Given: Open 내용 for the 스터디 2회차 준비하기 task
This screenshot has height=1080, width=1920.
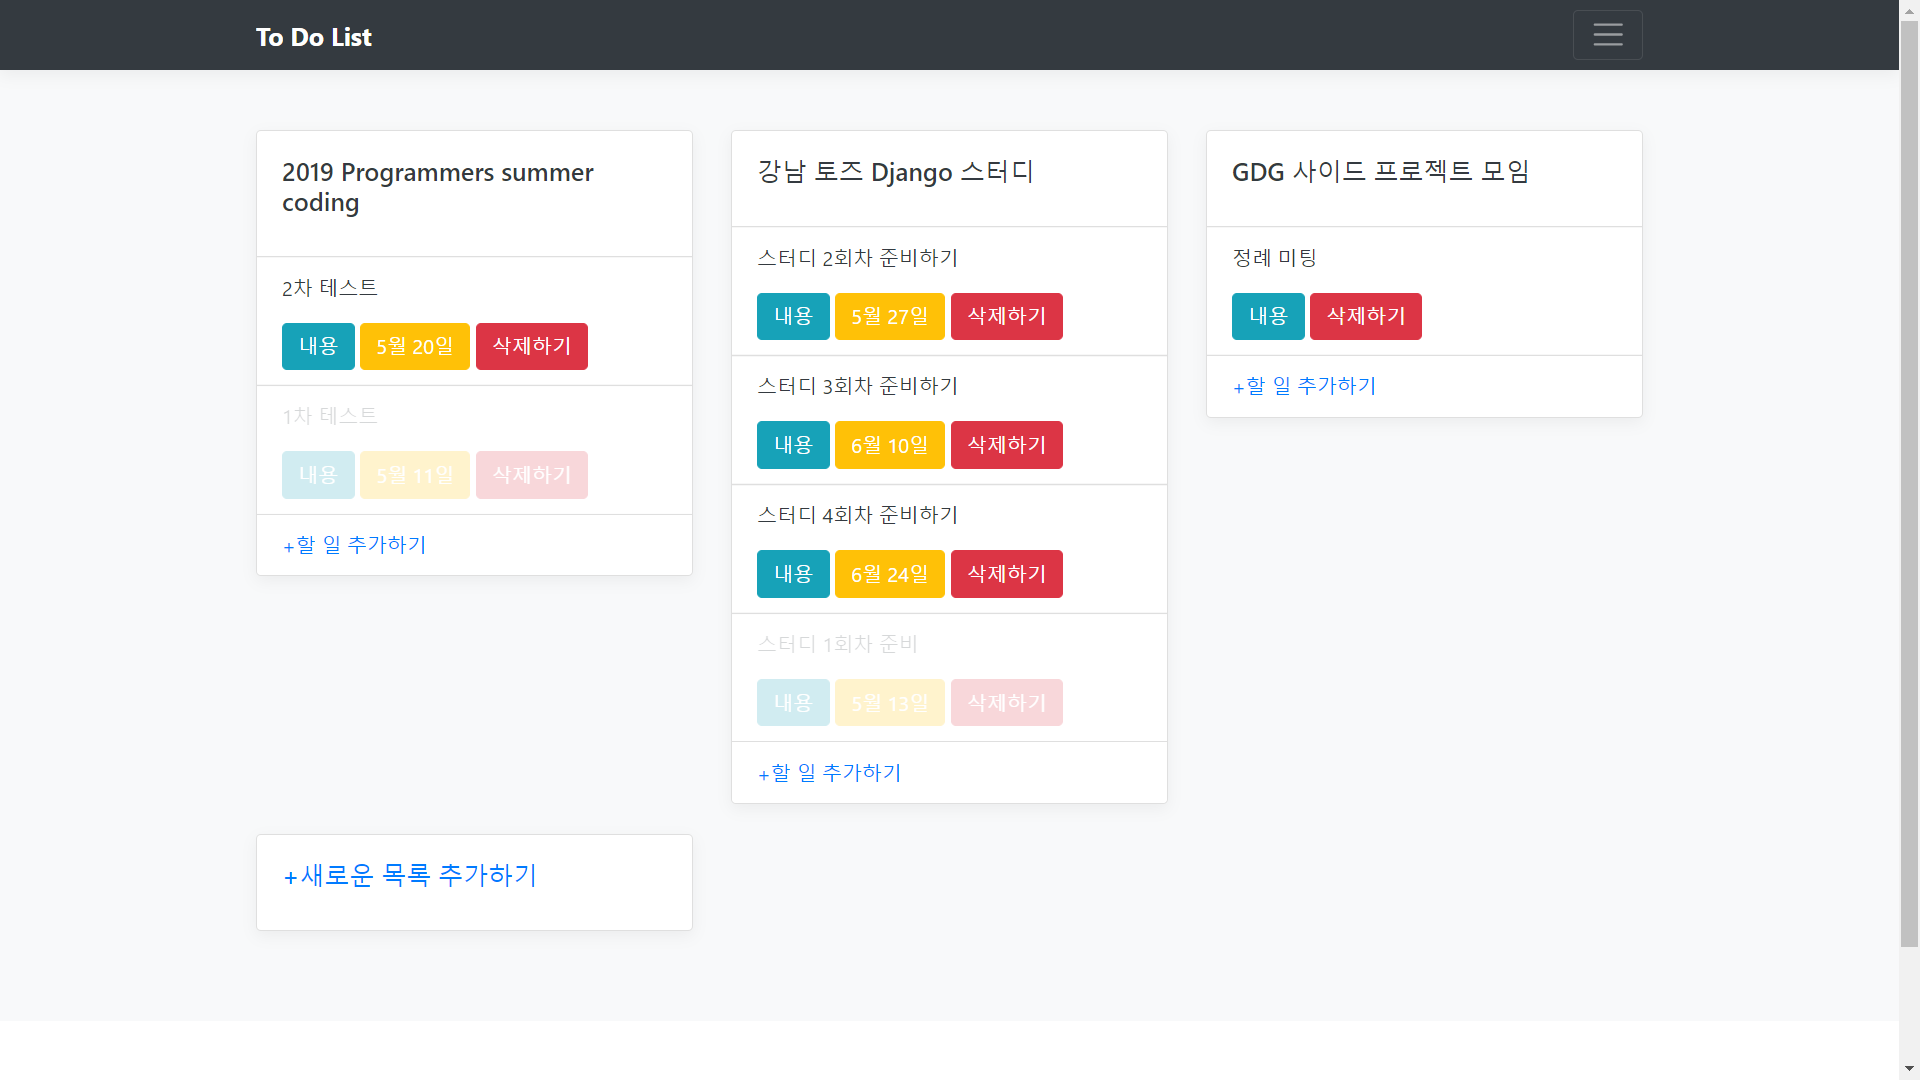Looking at the screenshot, I should pos(793,316).
